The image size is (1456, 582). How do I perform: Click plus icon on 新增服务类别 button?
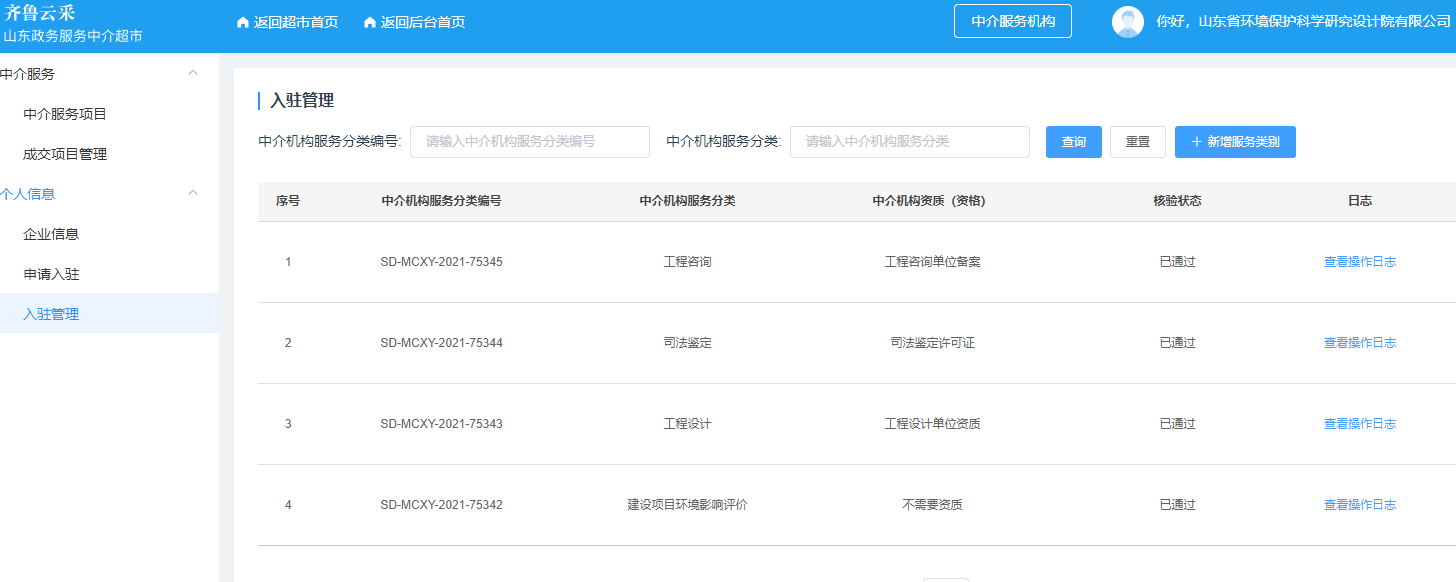point(1196,142)
